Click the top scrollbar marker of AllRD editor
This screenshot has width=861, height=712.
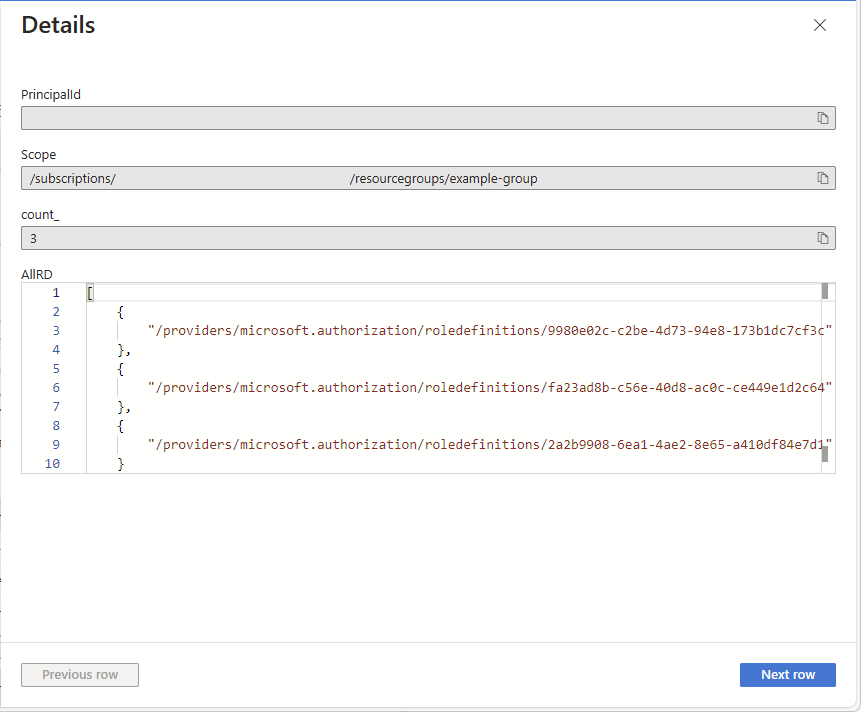tap(825, 291)
